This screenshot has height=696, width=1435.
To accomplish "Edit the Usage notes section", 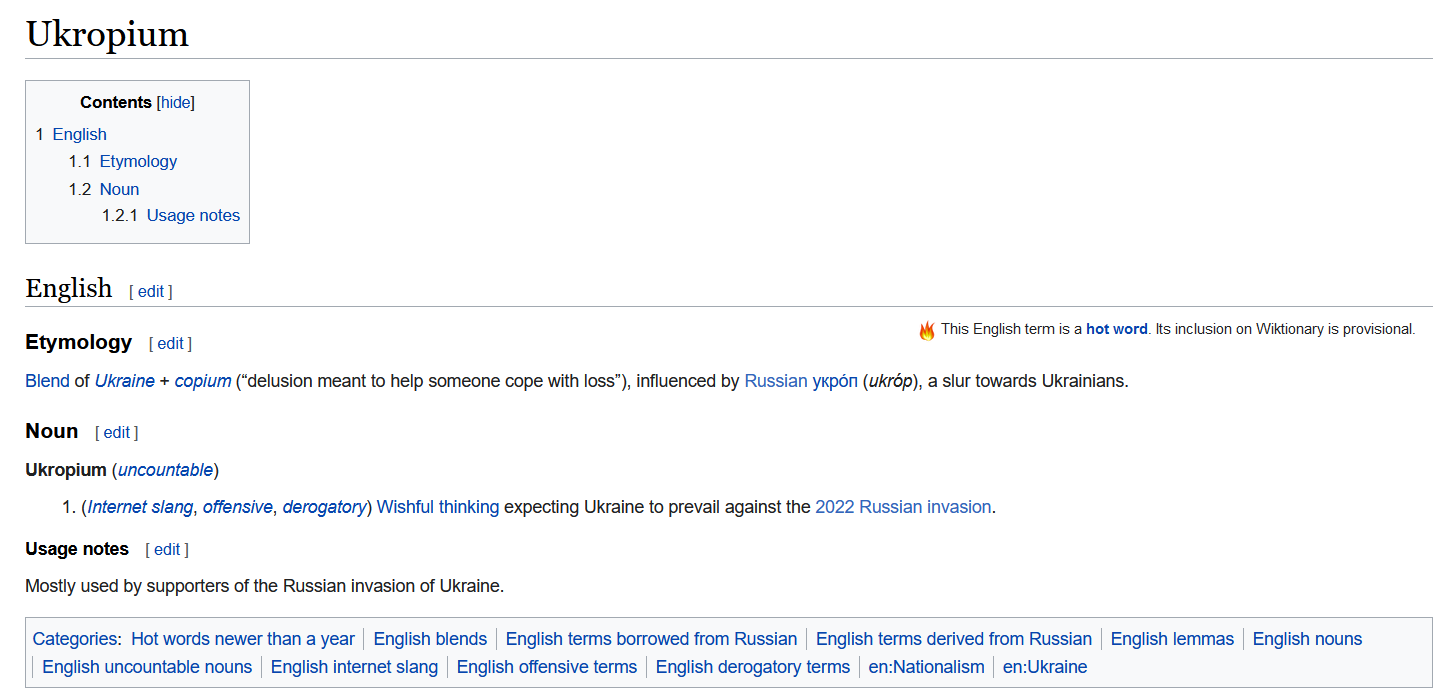I will tap(167, 549).
